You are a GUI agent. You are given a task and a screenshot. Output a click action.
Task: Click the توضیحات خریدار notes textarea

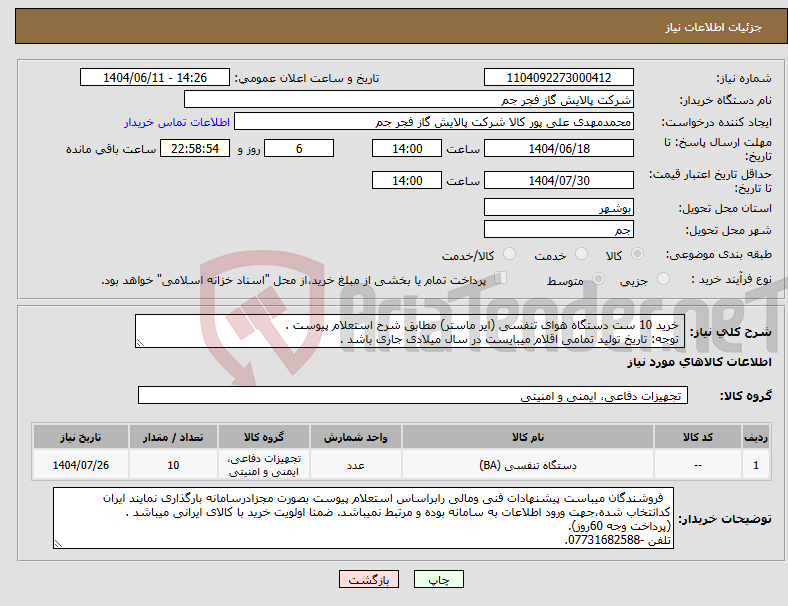click(x=363, y=518)
